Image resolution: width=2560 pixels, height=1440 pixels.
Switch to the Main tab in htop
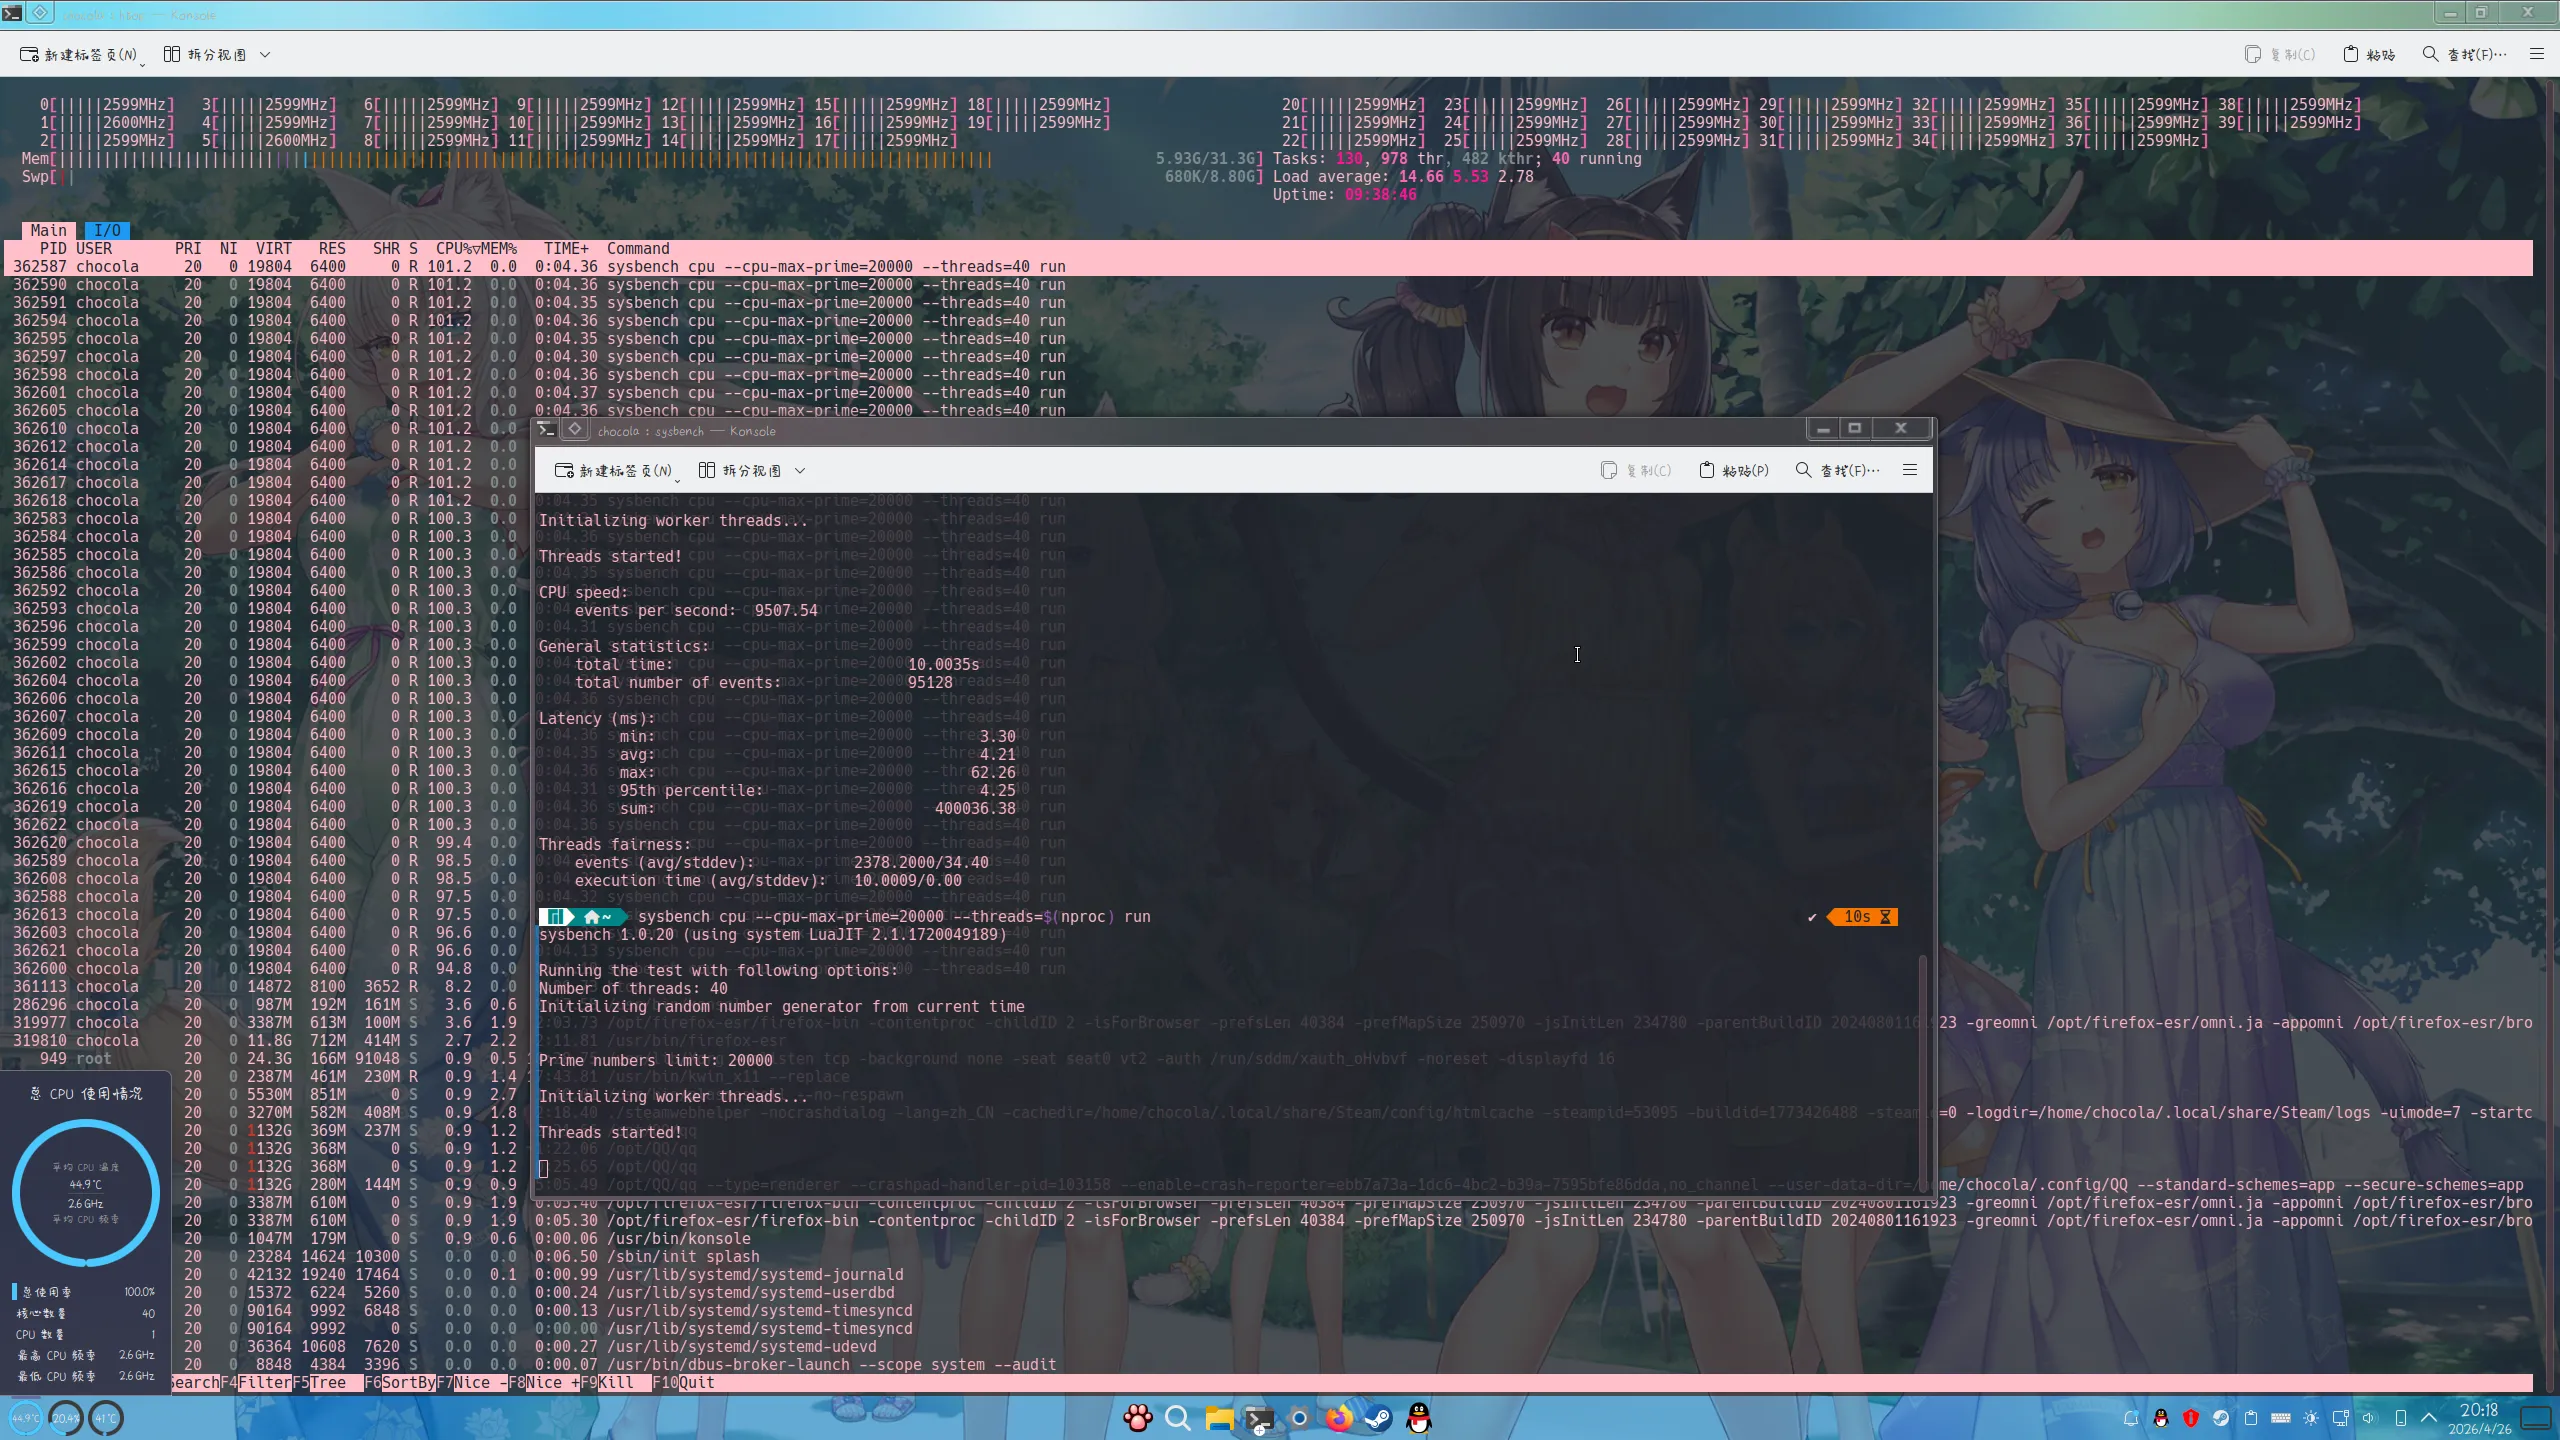(49, 230)
